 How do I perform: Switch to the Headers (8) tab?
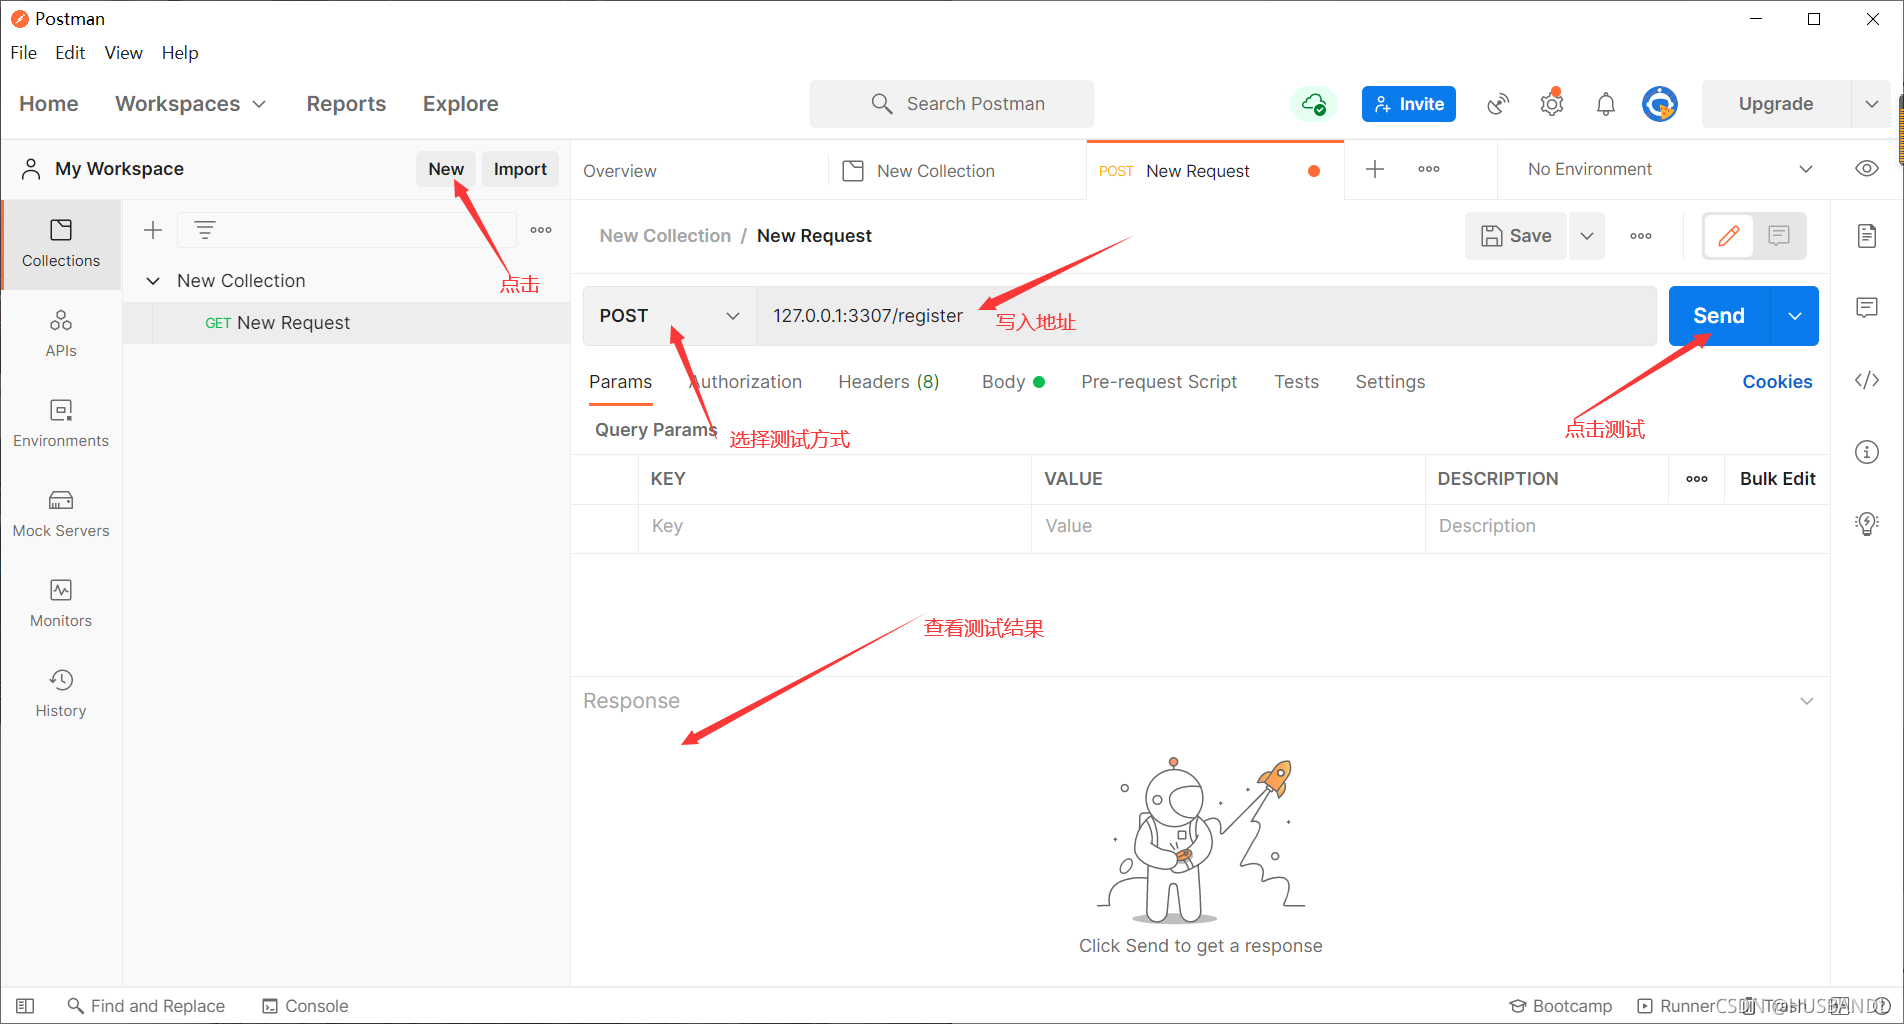click(889, 382)
